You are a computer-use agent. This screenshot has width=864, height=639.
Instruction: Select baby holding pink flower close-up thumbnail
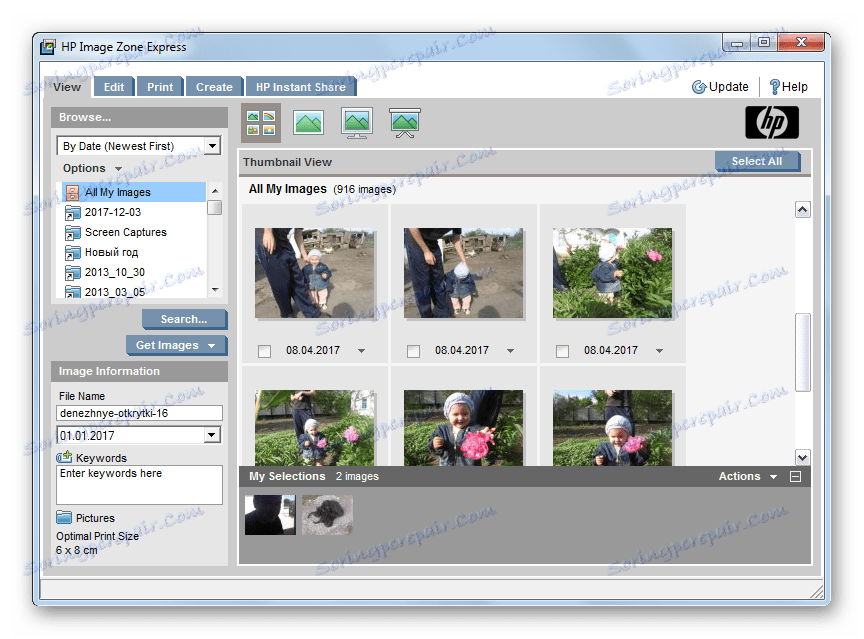463,428
